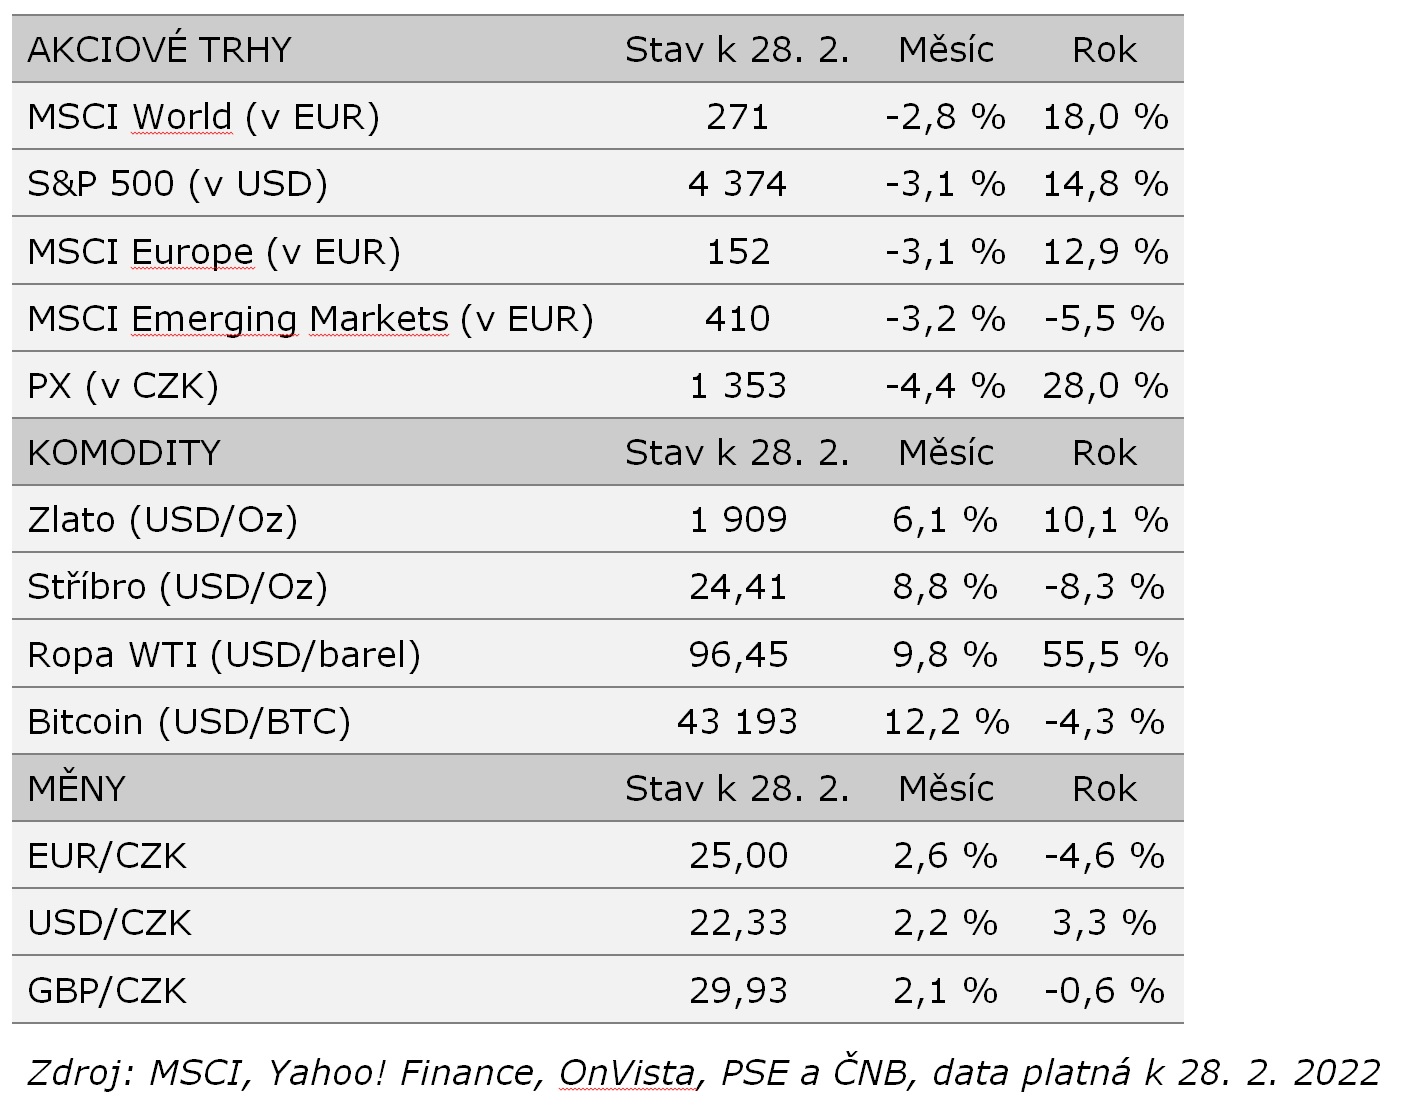Click the PX (v CZK) row label
Screen dimensions: 1428x1109
pyautogui.click(x=123, y=386)
